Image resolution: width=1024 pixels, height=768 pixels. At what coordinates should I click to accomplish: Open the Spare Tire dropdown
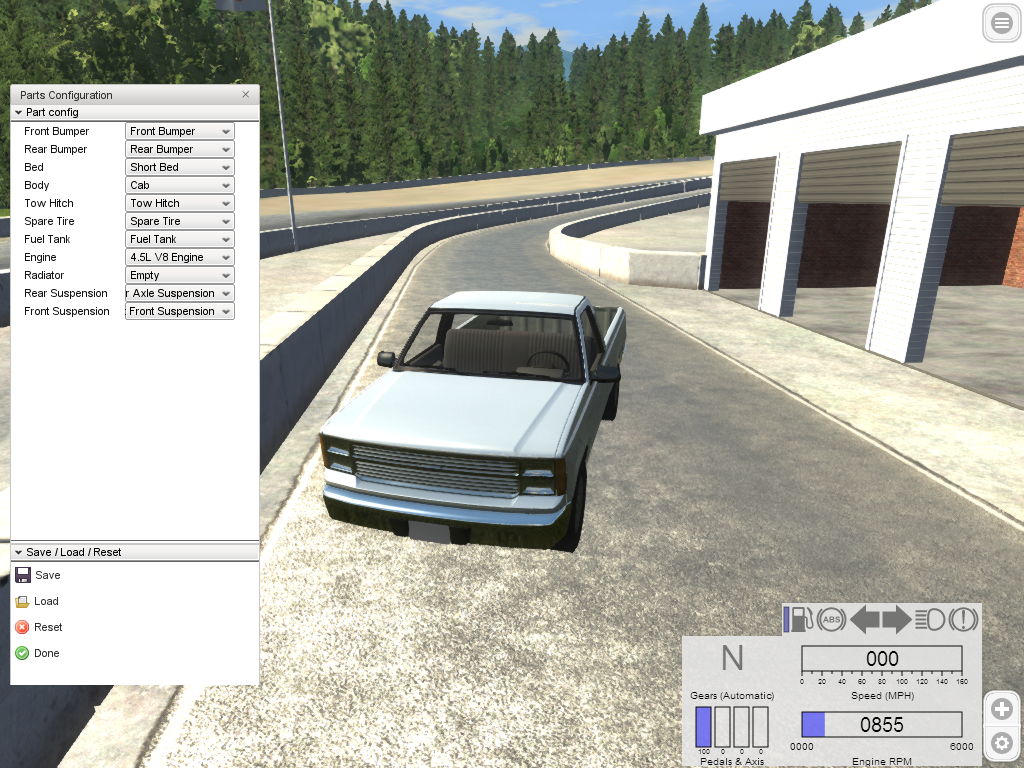point(180,221)
